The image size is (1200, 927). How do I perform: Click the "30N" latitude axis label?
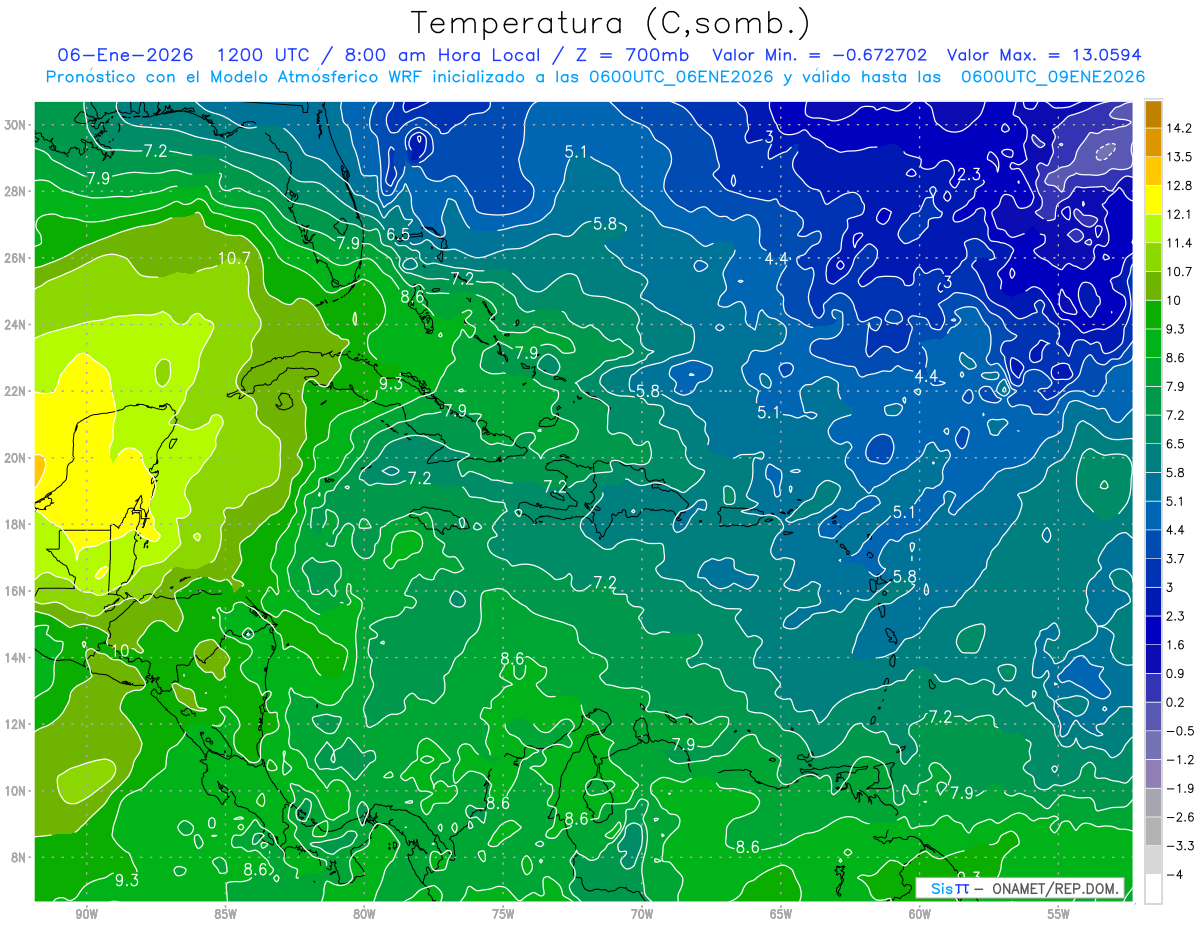coord(15,125)
